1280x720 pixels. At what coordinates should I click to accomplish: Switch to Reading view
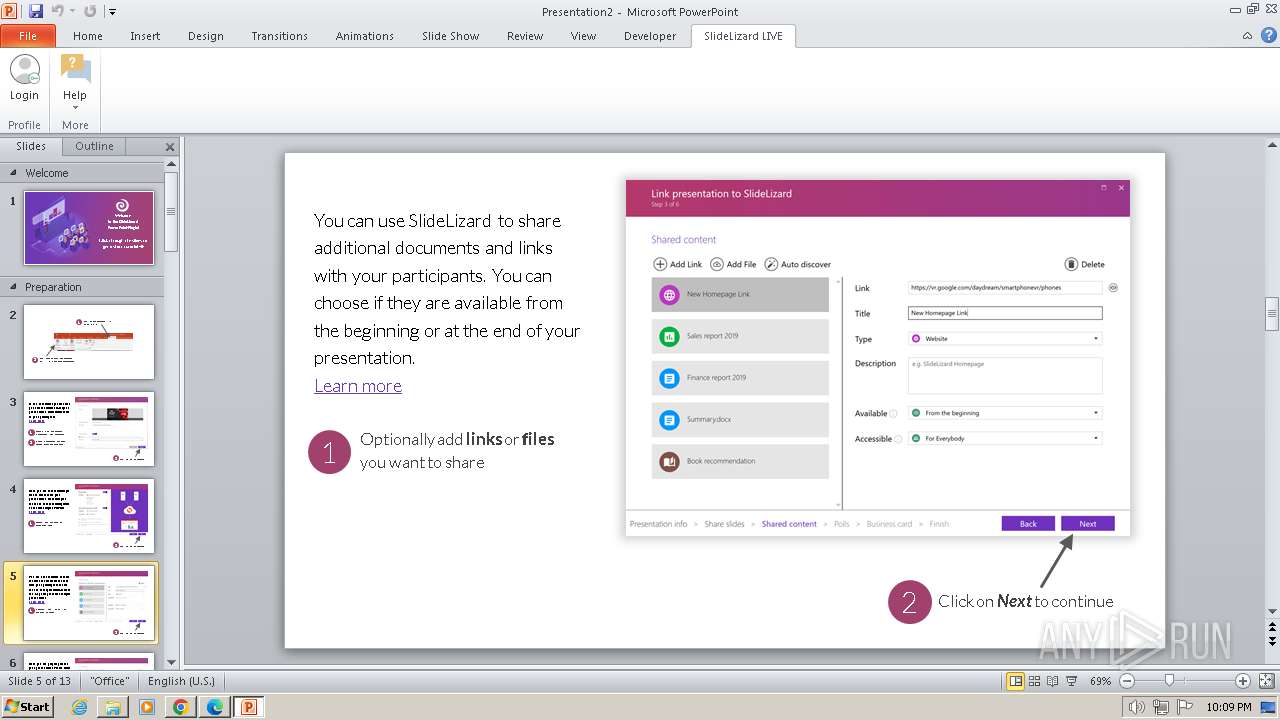pyautogui.click(x=1053, y=681)
